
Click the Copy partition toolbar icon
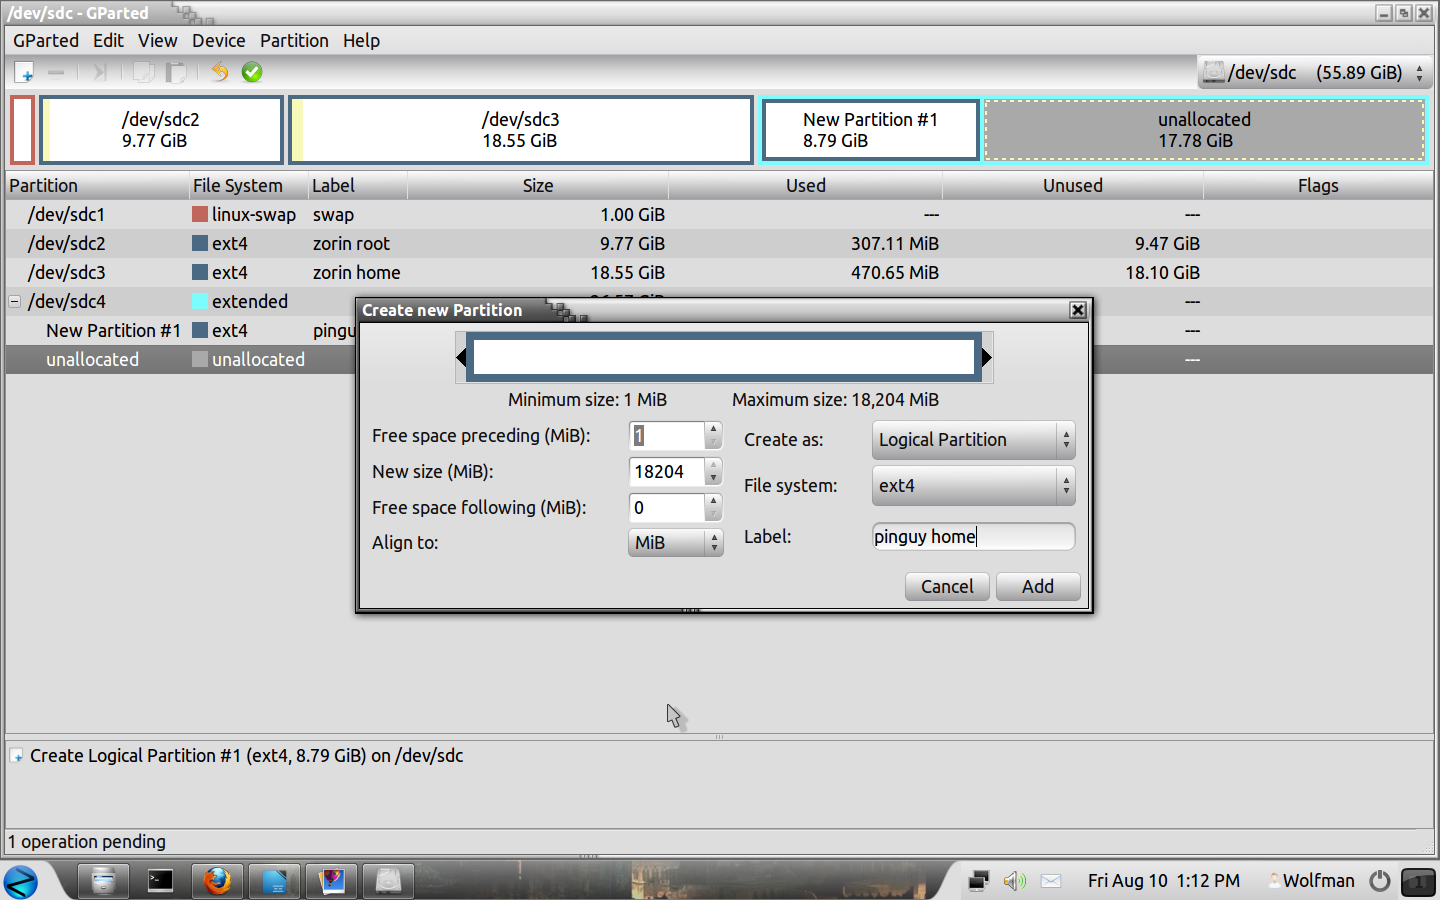144,72
